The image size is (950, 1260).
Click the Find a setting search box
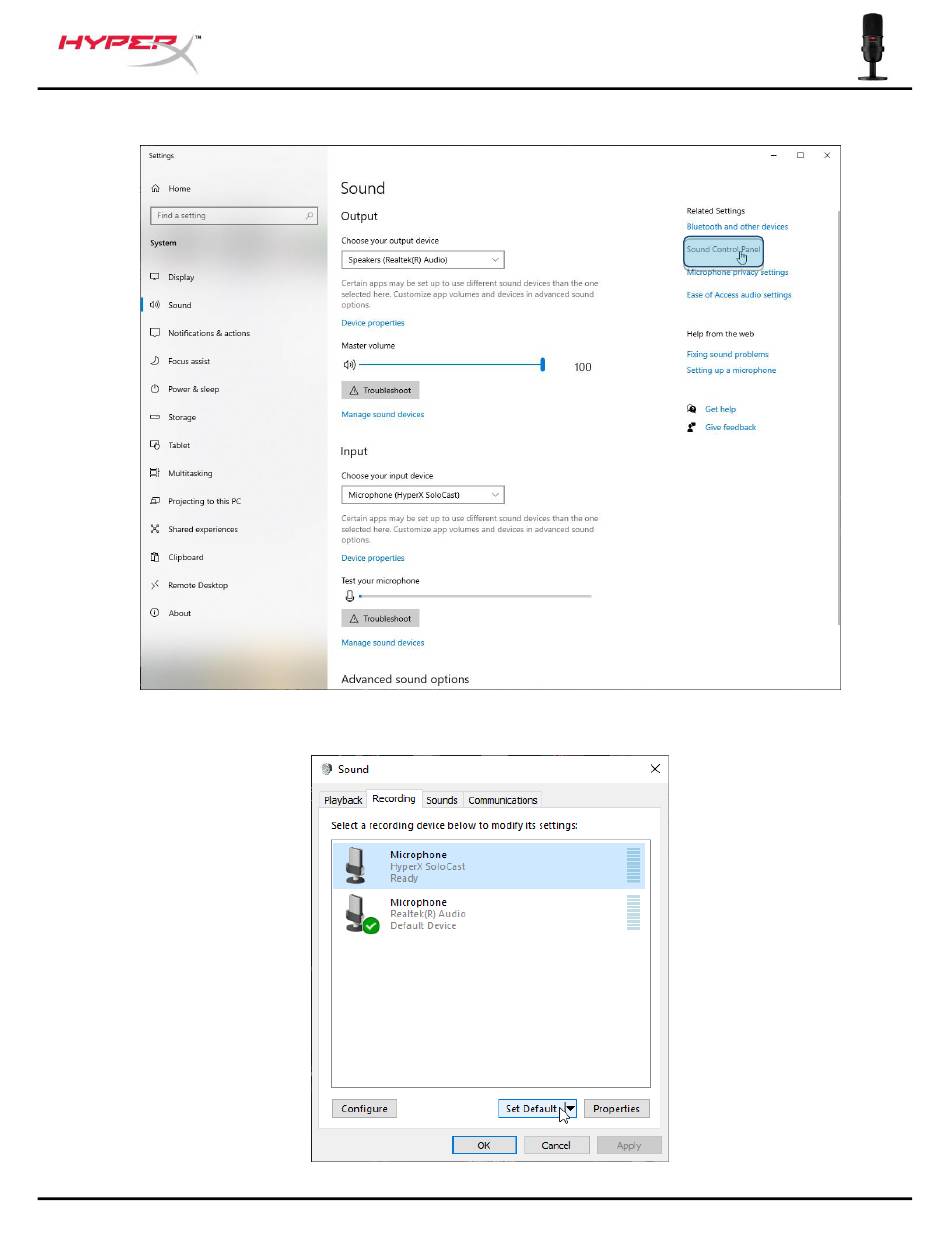234,215
